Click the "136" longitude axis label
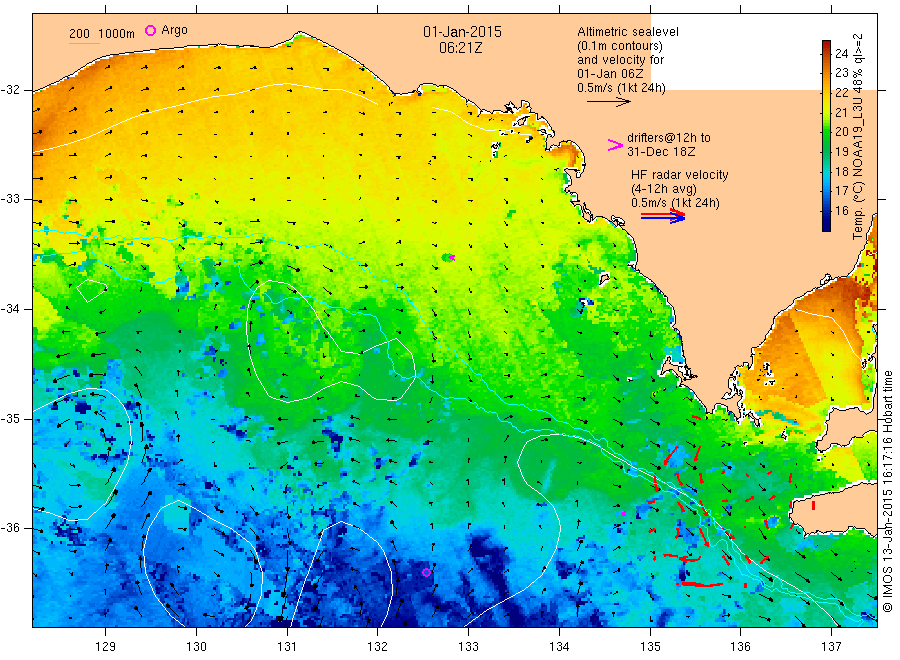This screenshot has width=900, height=660. point(740,646)
